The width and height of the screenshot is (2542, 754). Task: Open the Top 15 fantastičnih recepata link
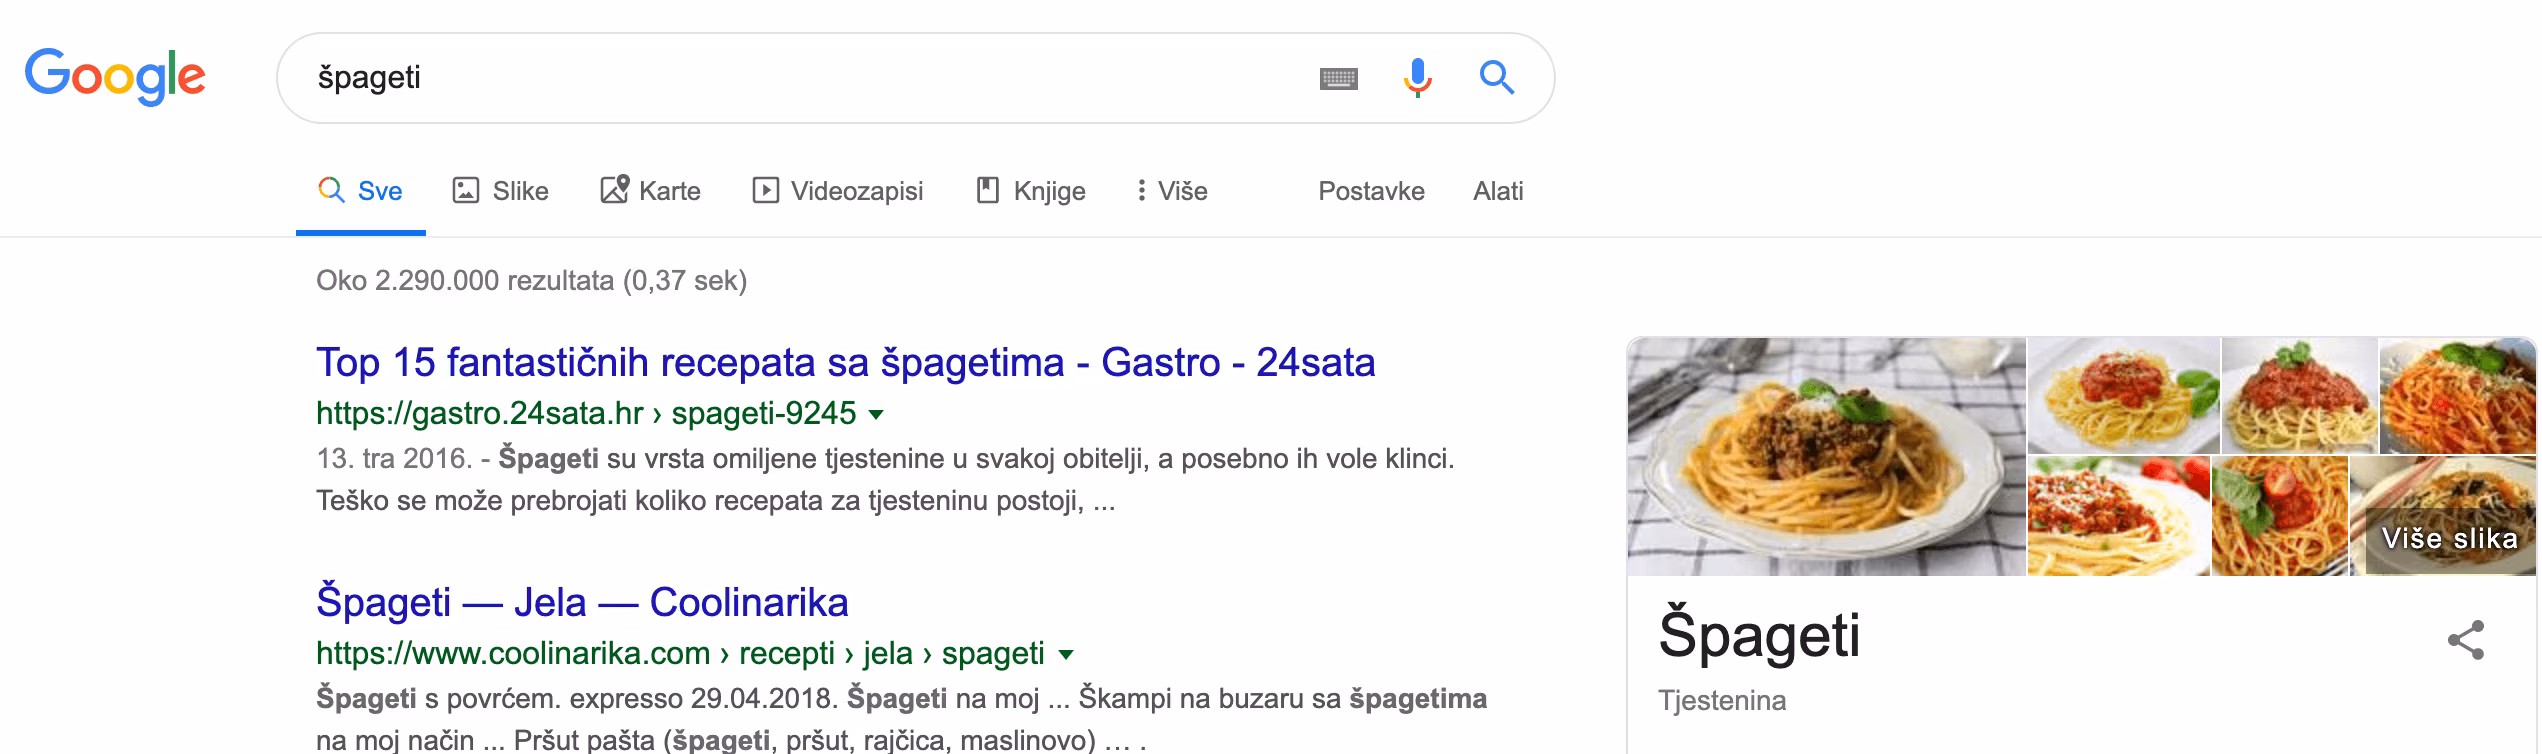coord(845,362)
